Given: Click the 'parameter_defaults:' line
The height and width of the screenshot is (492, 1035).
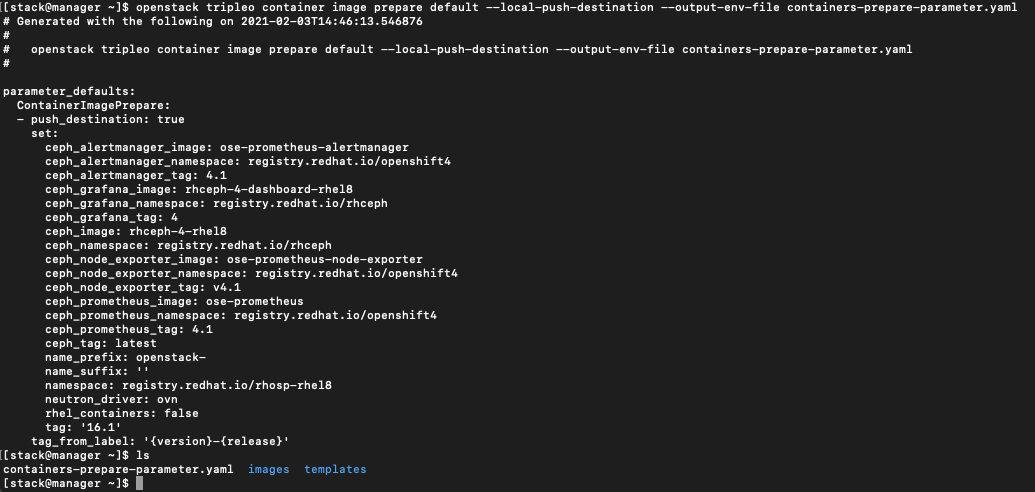Looking at the screenshot, I should pyautogui.click(x=69, y=92).
